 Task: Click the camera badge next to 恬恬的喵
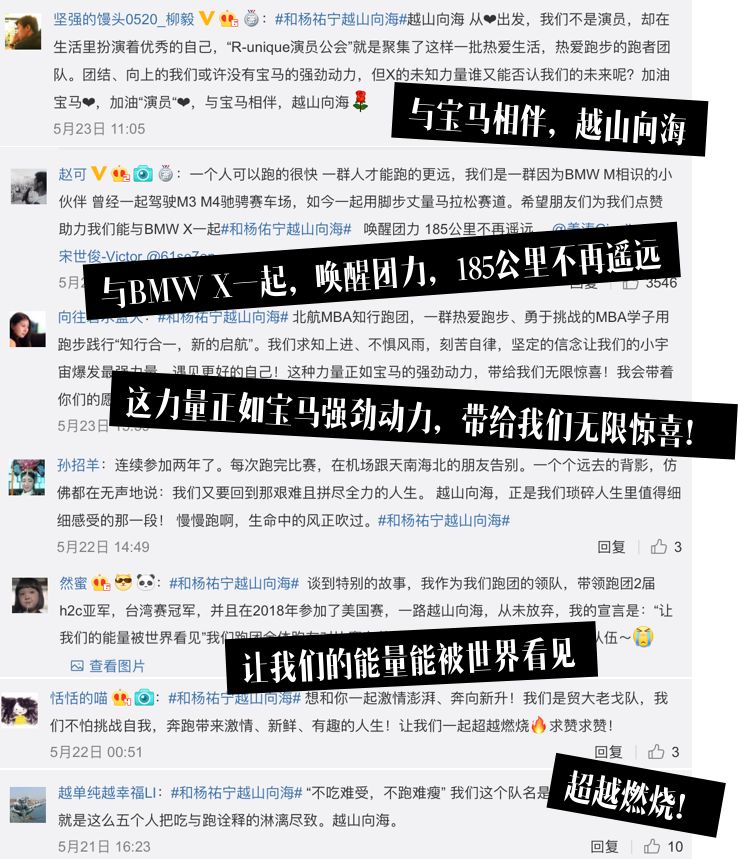[144, 697]
